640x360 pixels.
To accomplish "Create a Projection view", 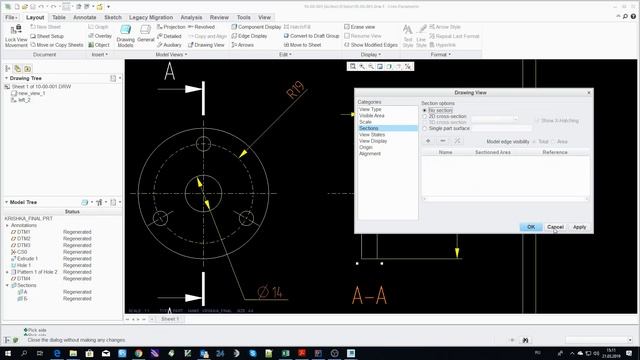I will 171,27.
